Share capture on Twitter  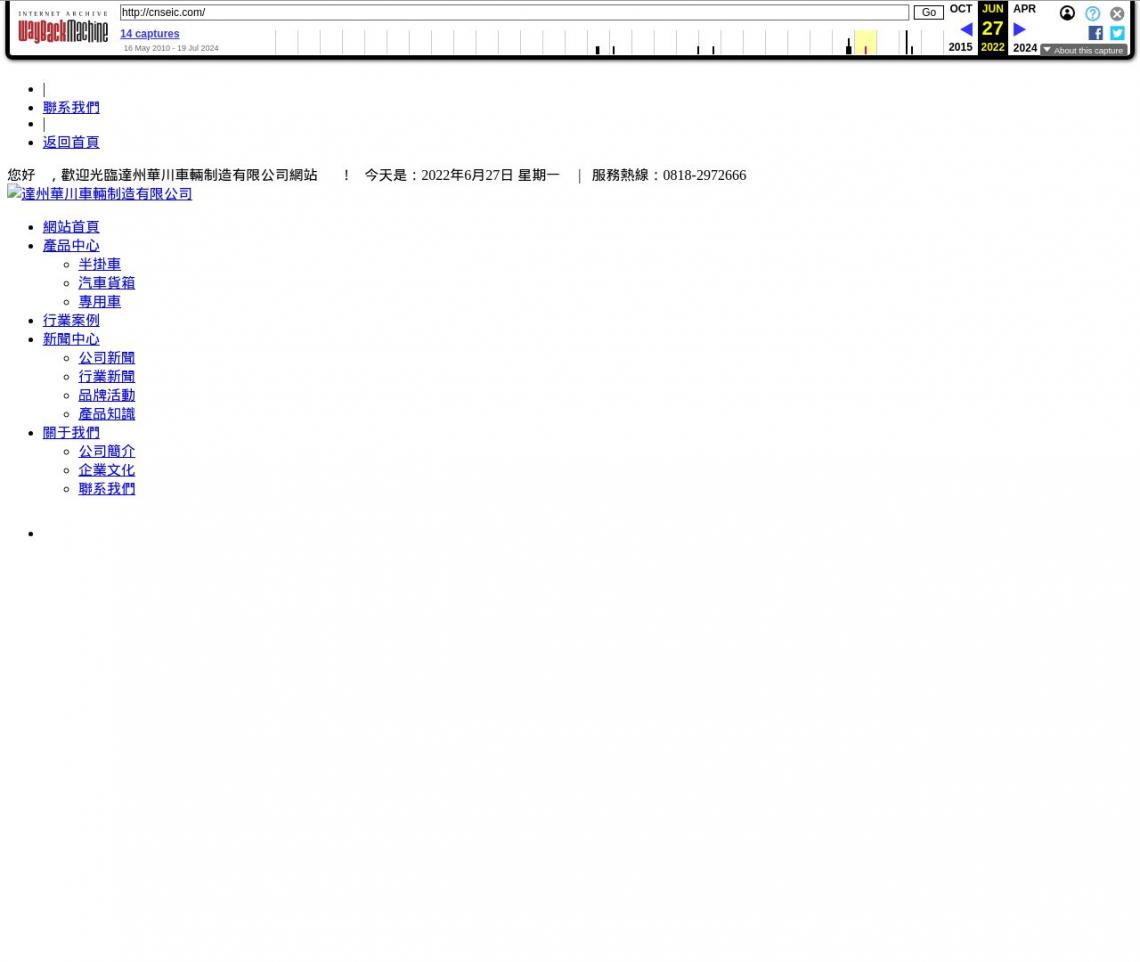point(1117,33)
